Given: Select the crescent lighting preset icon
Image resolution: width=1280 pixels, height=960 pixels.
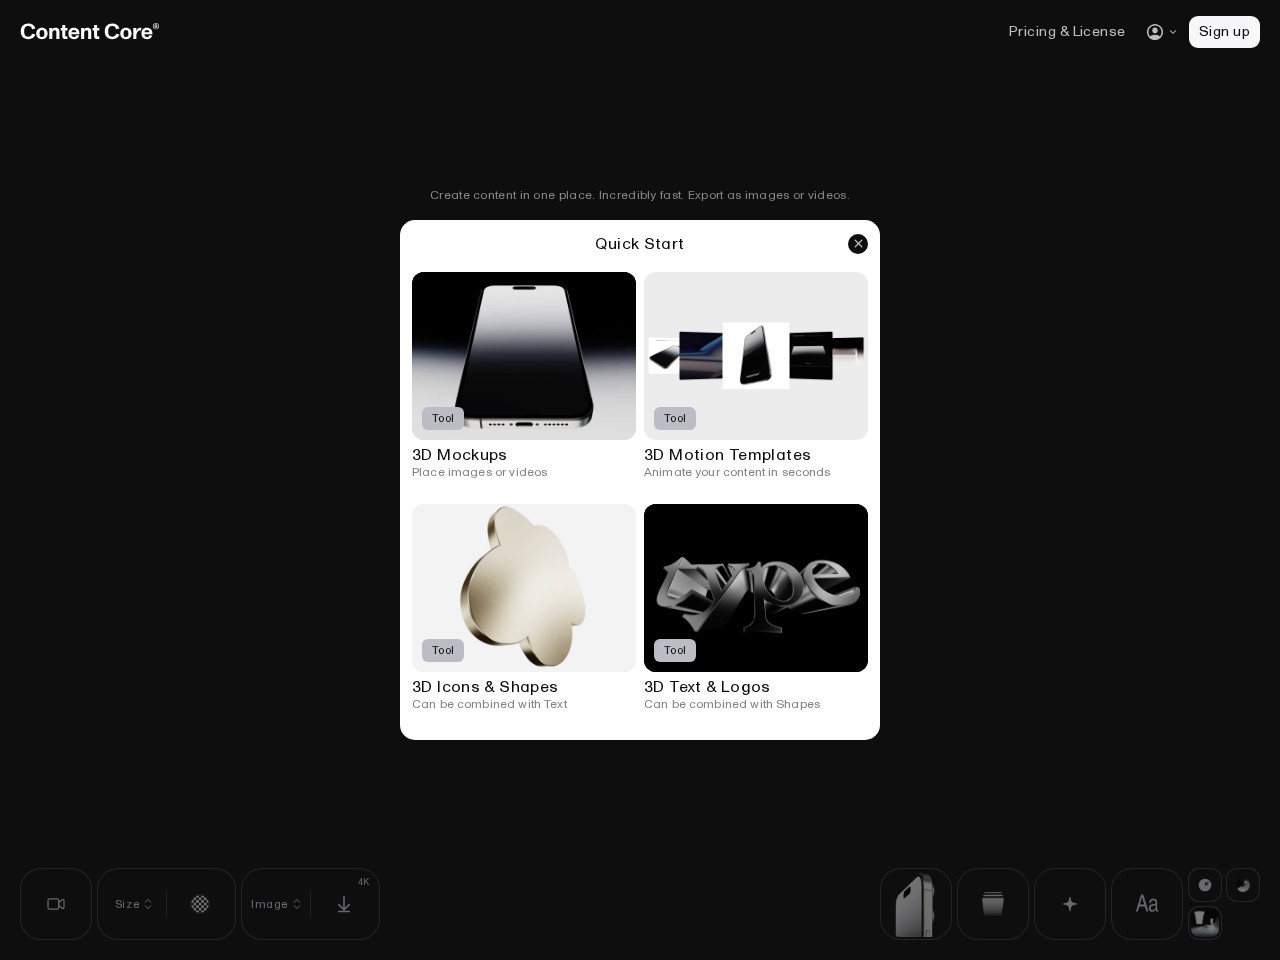Looking at the screenshot, I should point(1243,885).
